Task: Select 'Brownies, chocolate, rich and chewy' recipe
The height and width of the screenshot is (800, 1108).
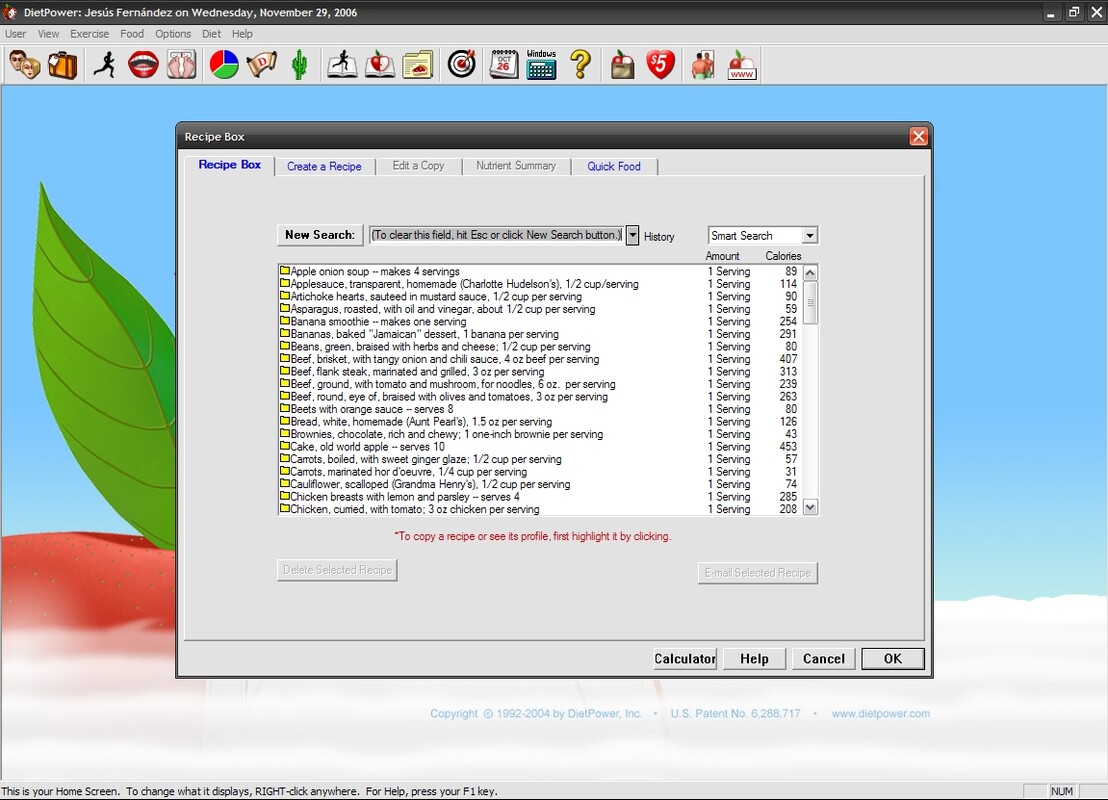Action: pyautogui.click(x=540, y=434)
